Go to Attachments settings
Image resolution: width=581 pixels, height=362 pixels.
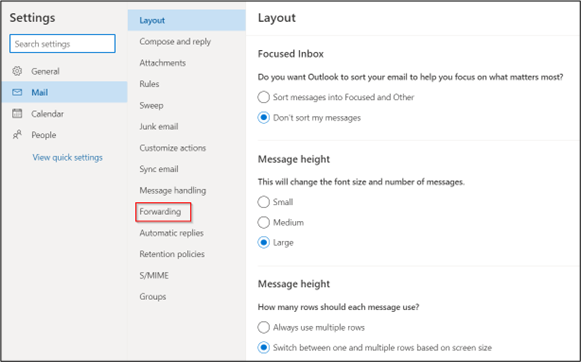(x=163, y=63)
